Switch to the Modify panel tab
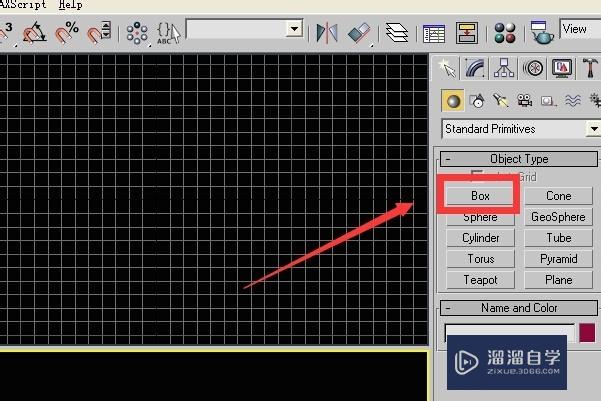This screenshot has width=601, height=401. click(475, 69)
